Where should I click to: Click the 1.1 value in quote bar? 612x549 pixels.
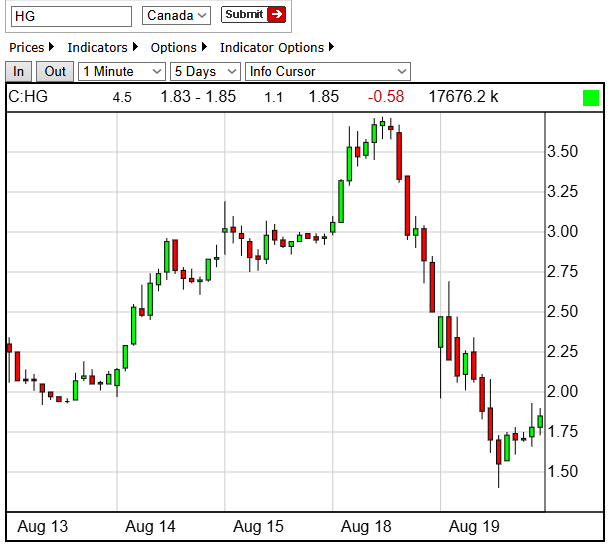(x=274, y=98)
